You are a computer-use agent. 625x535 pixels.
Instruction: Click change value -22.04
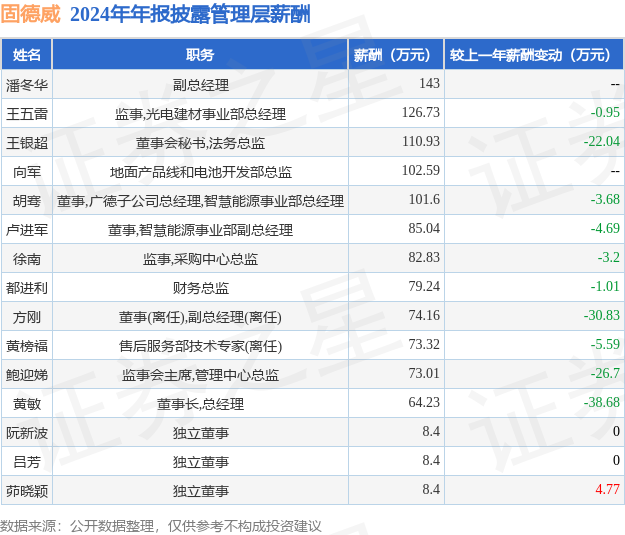(602, 142)
